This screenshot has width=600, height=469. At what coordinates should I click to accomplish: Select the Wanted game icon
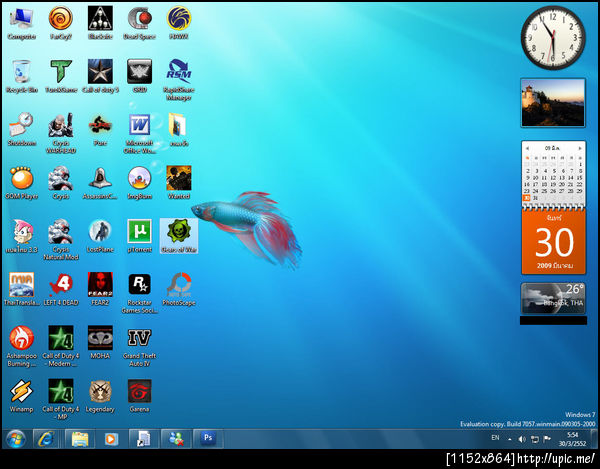179,182
